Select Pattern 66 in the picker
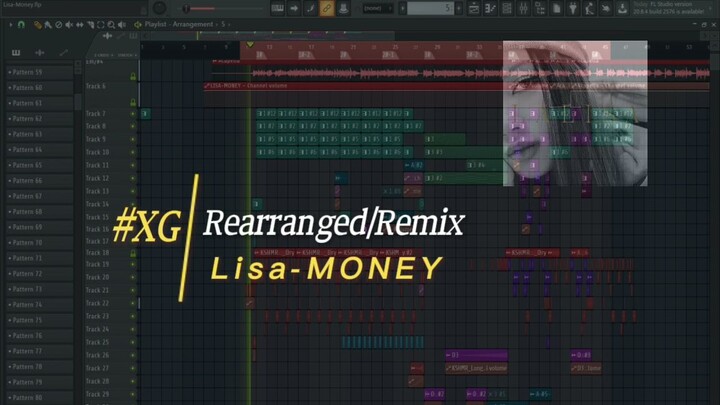Viewport: 720px width, 405px height. [x=40, y=180]
